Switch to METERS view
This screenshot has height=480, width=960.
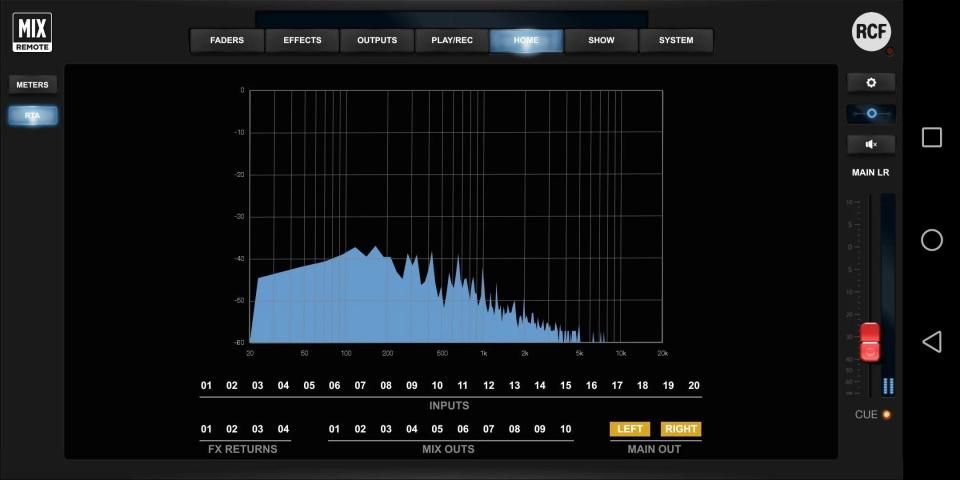33,85
